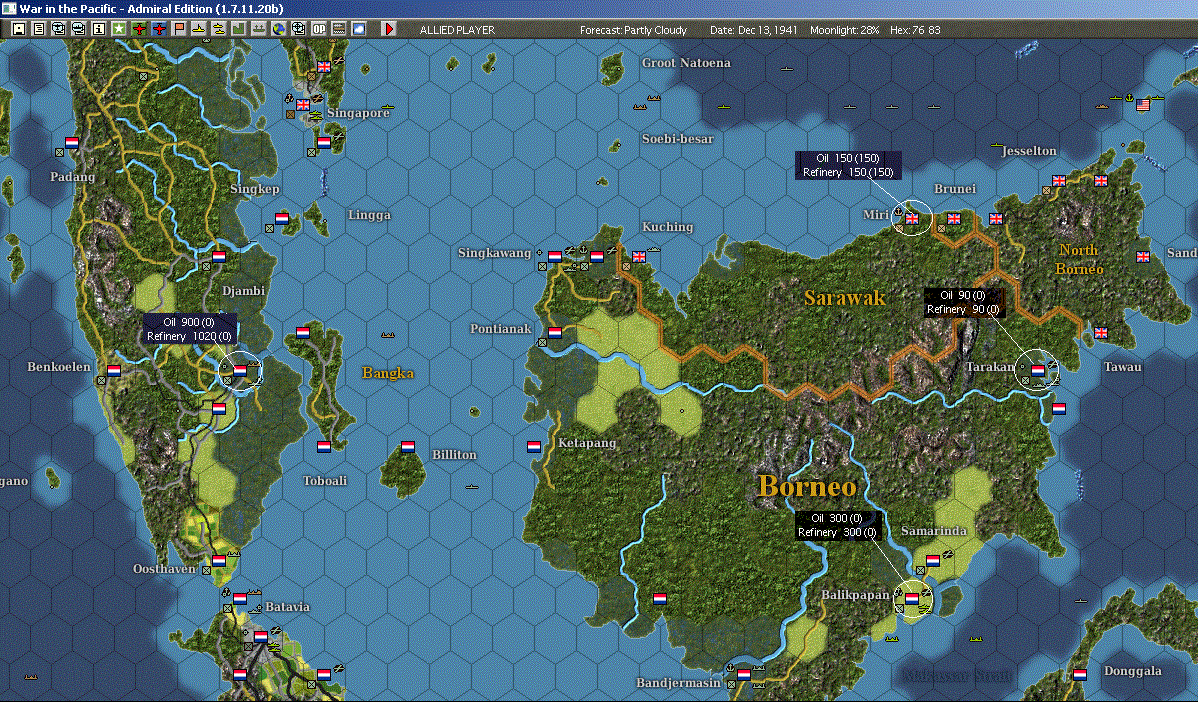The height and width of the screenshot is (702, 1198).
Task: Click the Hex: 76 83 readout
Action: tap(915, 30)
